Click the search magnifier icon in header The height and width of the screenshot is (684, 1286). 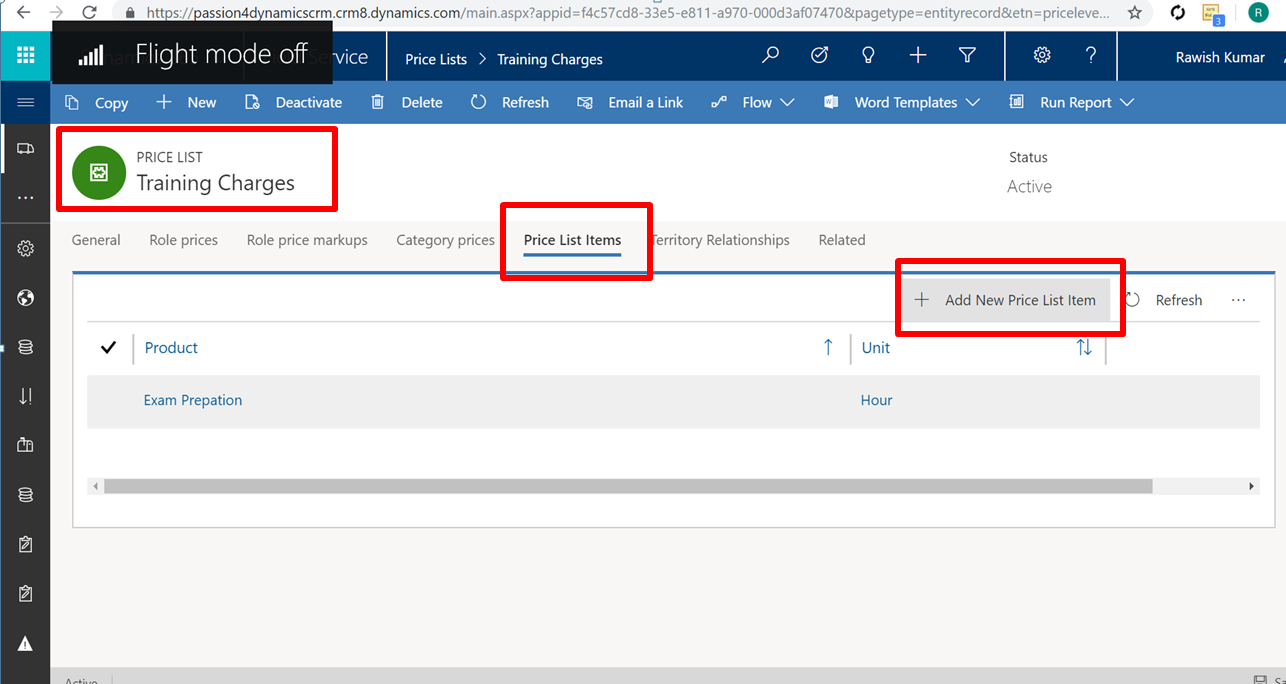[x=770, y=56]
